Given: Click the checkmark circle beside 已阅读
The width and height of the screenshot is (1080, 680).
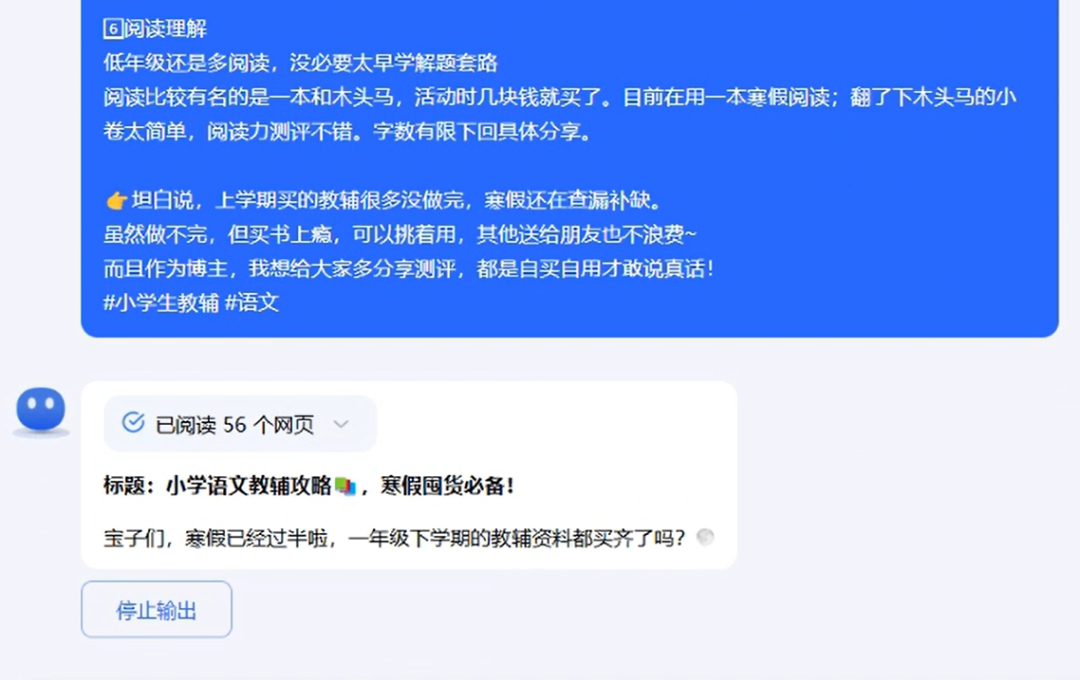Looking at the screenshot, I should [x=133, y=423].
